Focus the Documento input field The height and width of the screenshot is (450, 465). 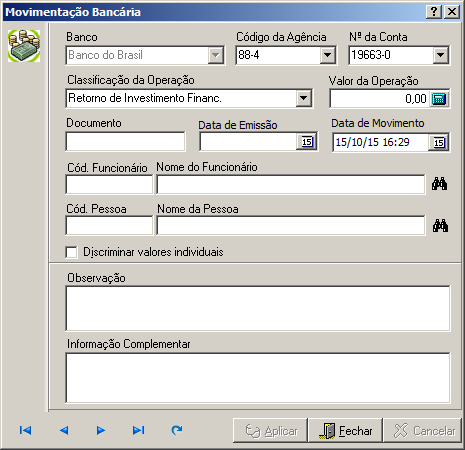[x=125, y=142]
